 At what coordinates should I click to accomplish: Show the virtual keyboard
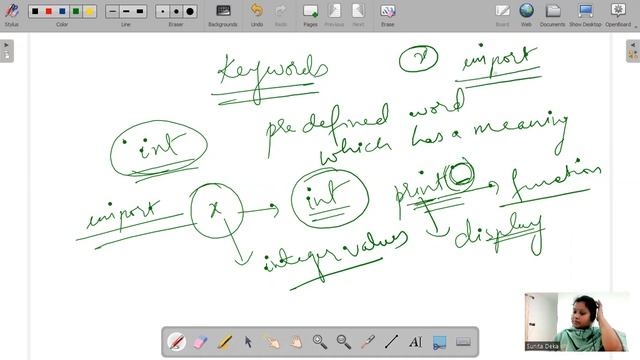coord(463,342)
